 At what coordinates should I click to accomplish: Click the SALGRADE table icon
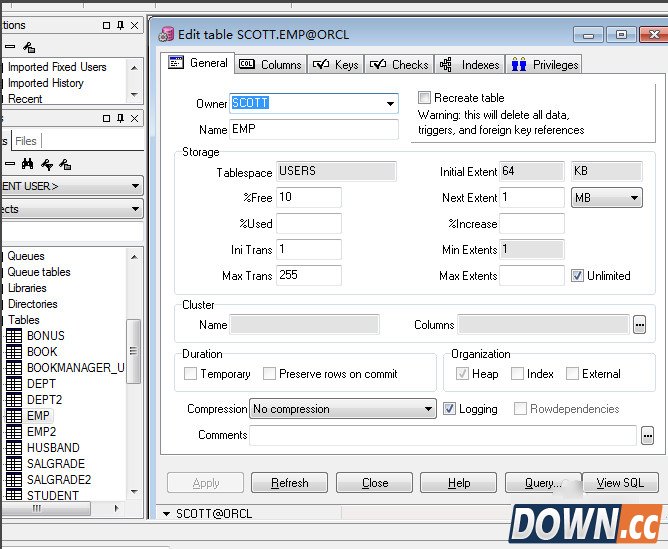[14, 464]
